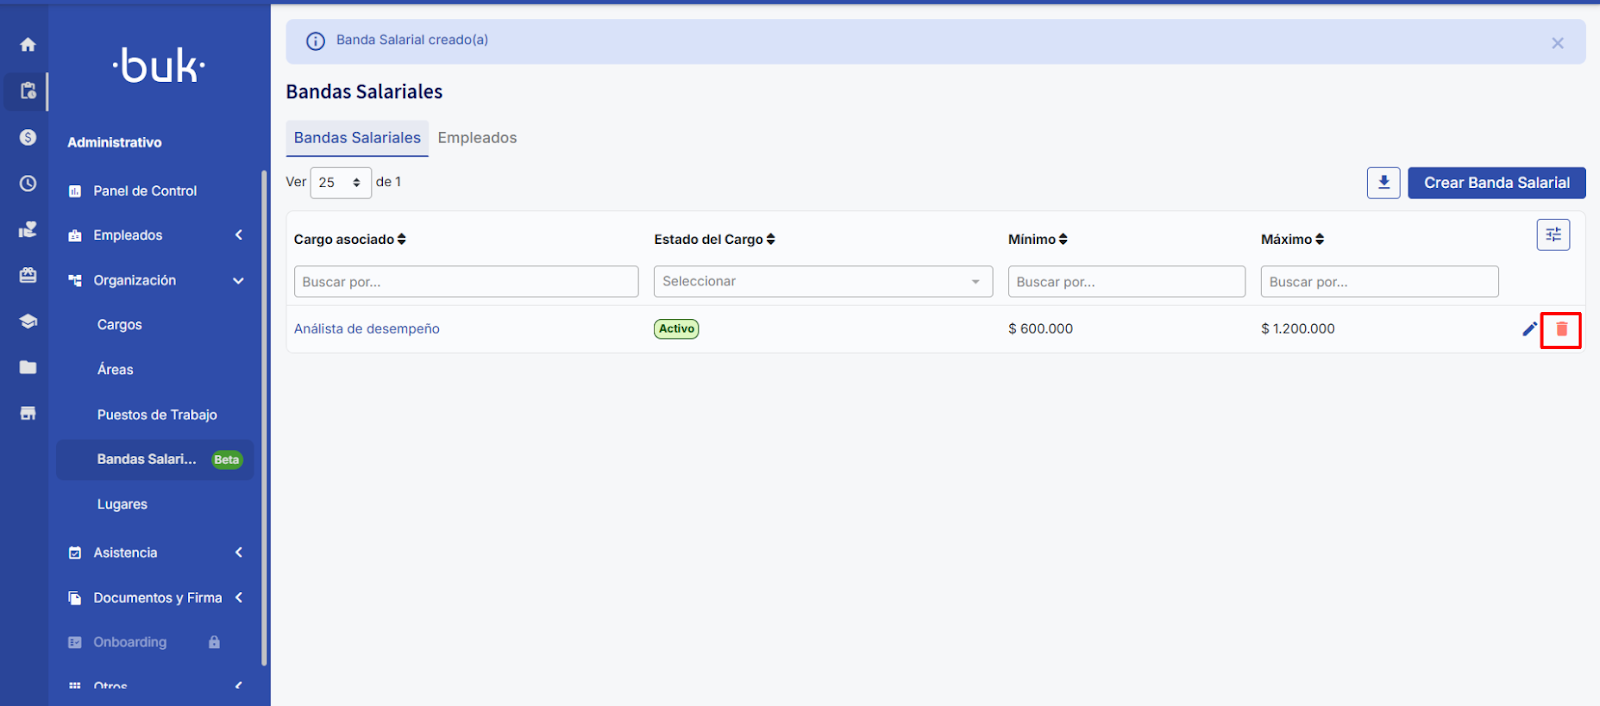Open the Estado del Cargo Seleccionar dropdown
Screen dimensions: 1600x706
[x=822, y=282]
